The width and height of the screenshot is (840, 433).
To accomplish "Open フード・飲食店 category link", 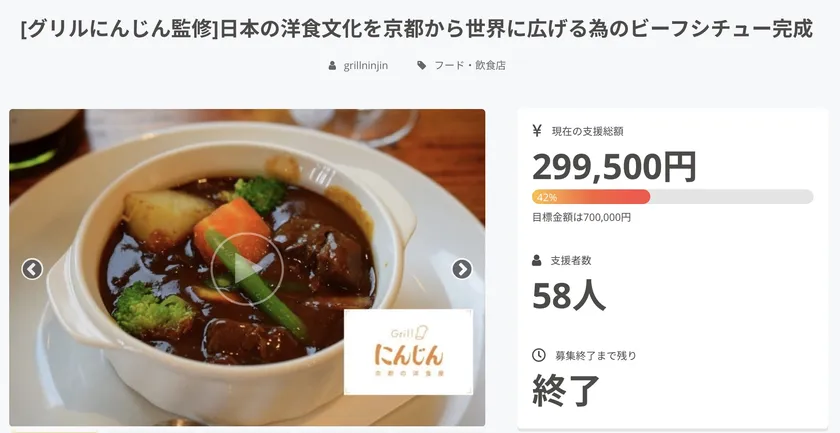I will (470, 65).
